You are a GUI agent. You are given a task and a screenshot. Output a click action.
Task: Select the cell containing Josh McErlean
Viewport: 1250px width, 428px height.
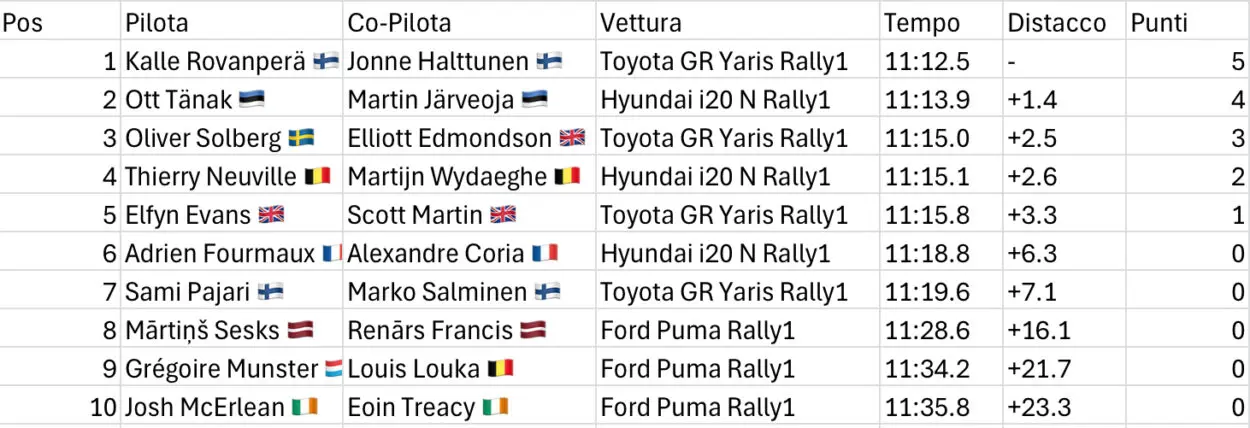coord(232,407)
